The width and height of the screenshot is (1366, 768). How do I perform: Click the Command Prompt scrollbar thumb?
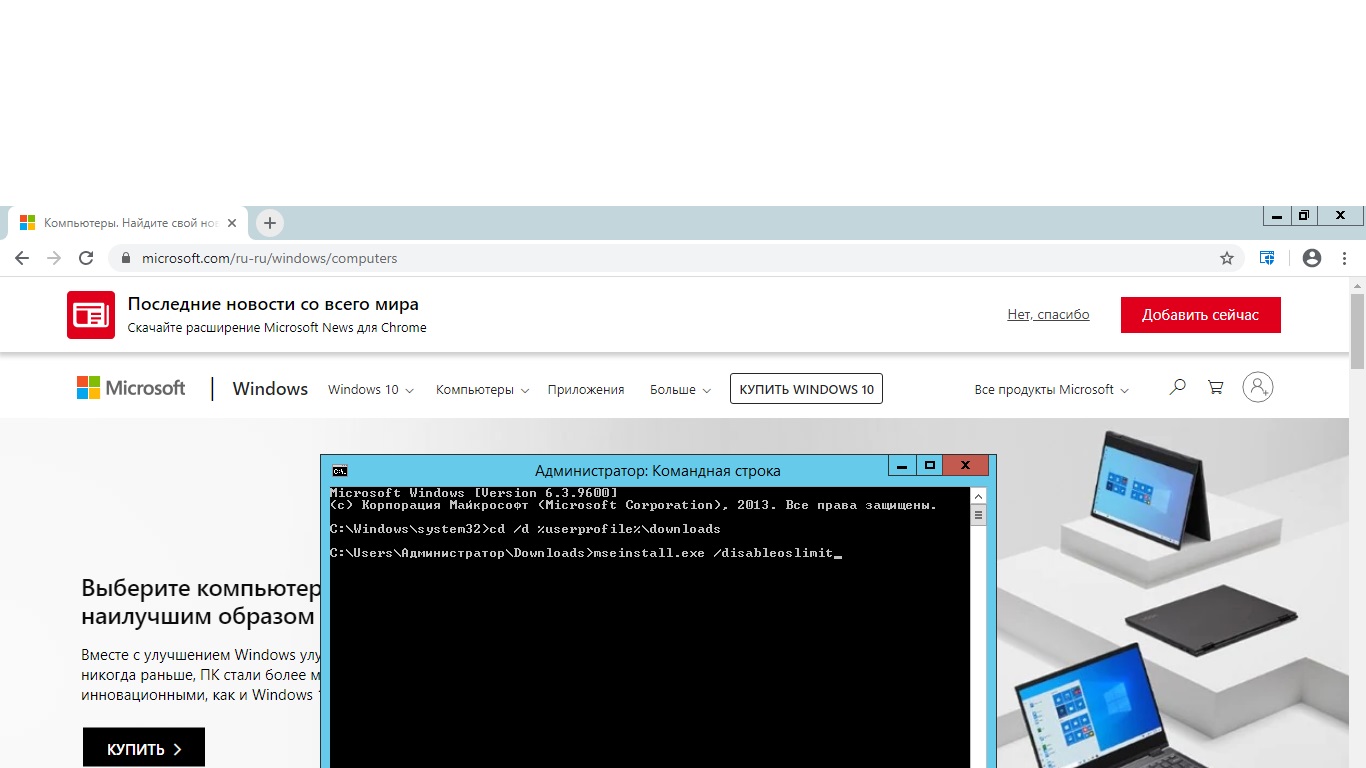(979, 516)
